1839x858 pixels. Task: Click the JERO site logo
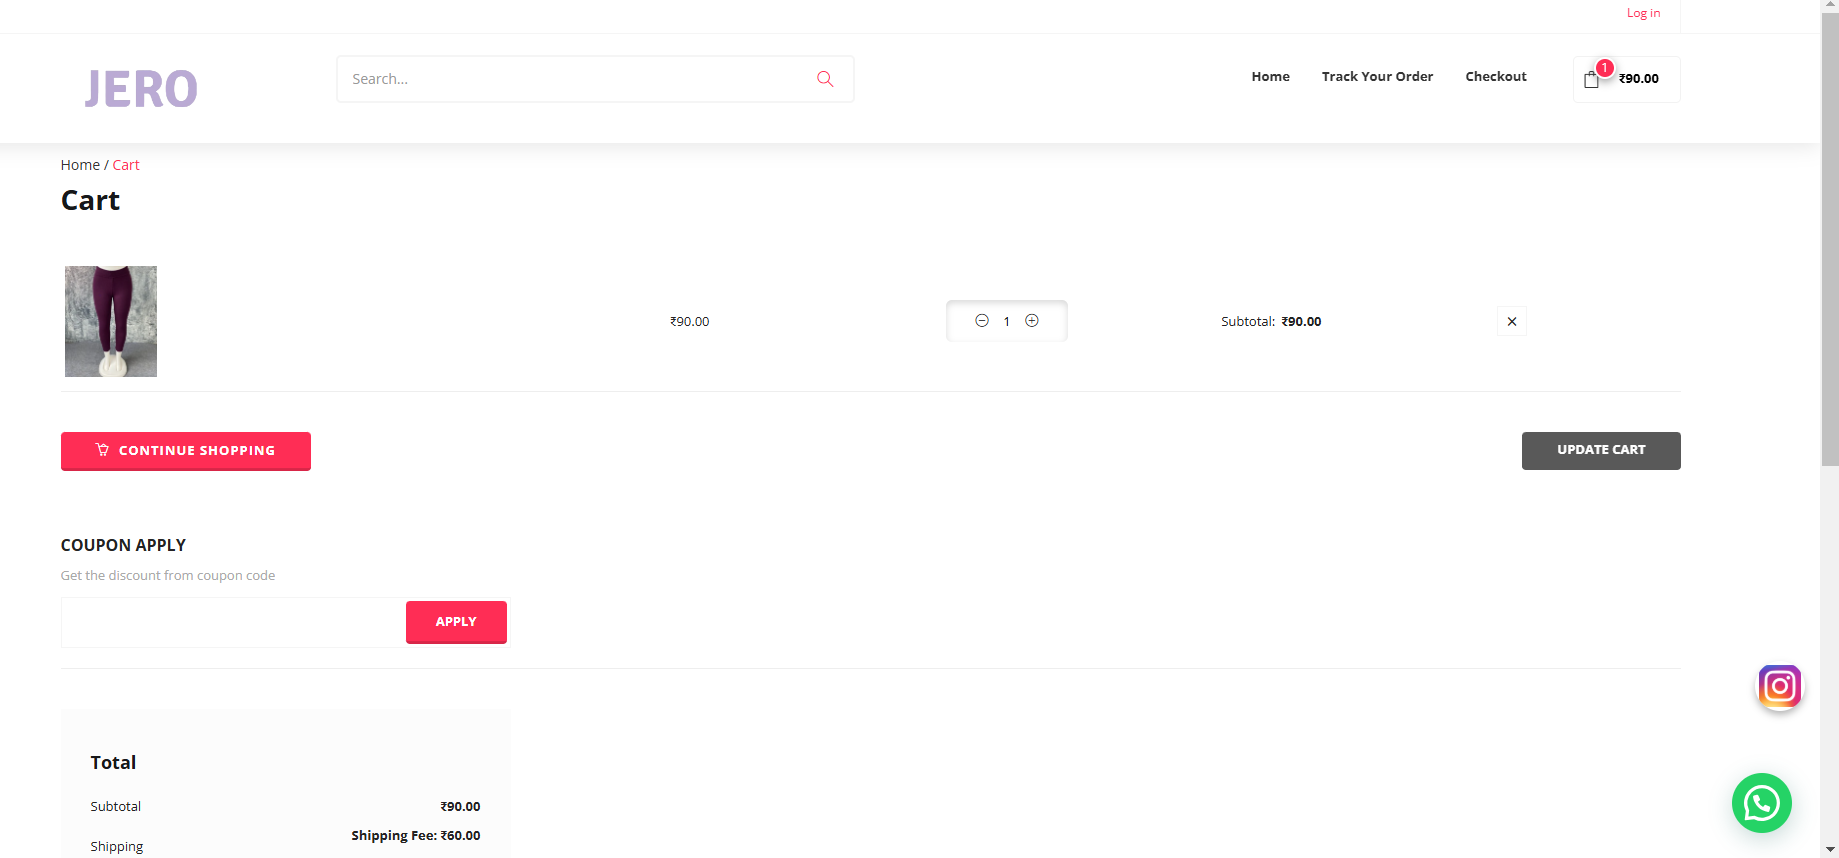141,89
